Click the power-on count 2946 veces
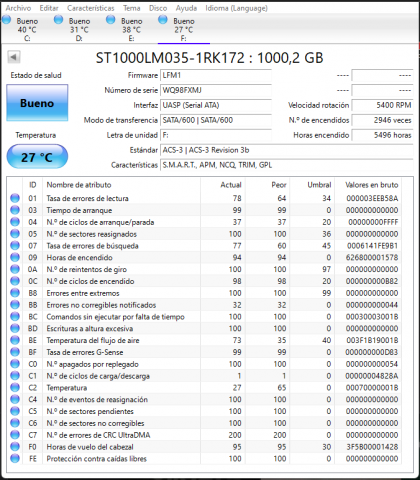 382,120
